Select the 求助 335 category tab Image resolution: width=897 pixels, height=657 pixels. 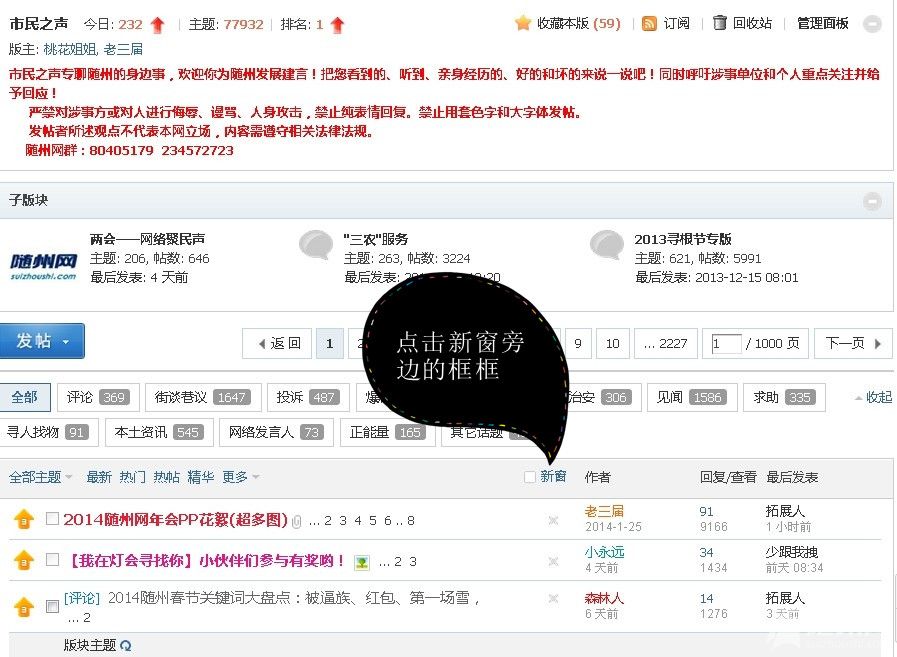[784, 397]
